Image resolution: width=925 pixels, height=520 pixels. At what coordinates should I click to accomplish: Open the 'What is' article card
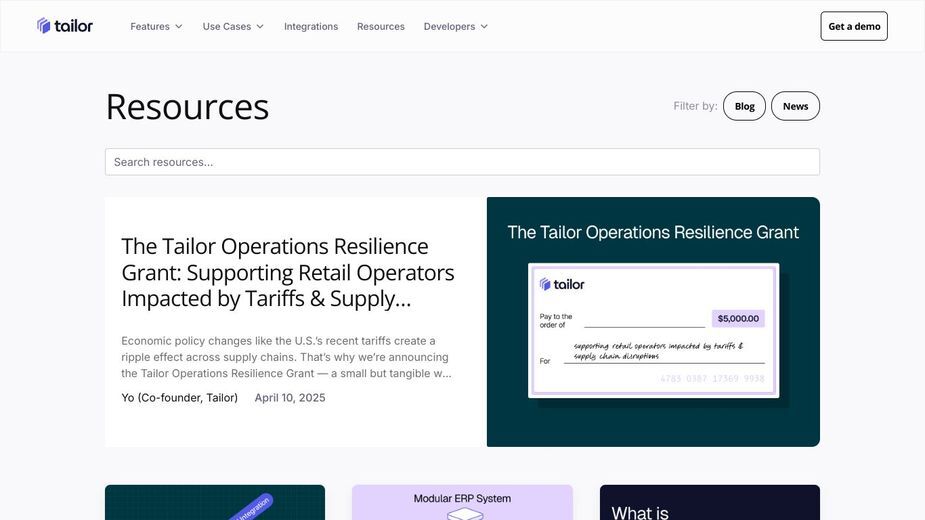coord(710,502)
